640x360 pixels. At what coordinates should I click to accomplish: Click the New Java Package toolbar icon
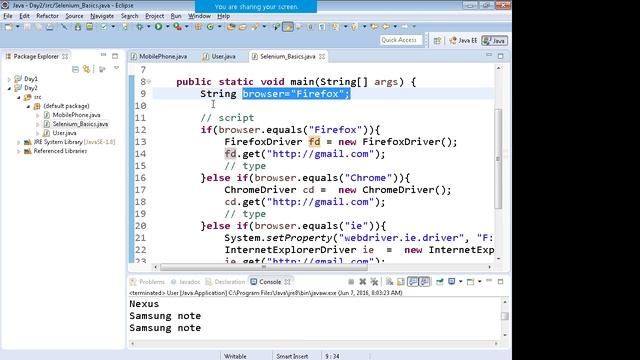198,27
